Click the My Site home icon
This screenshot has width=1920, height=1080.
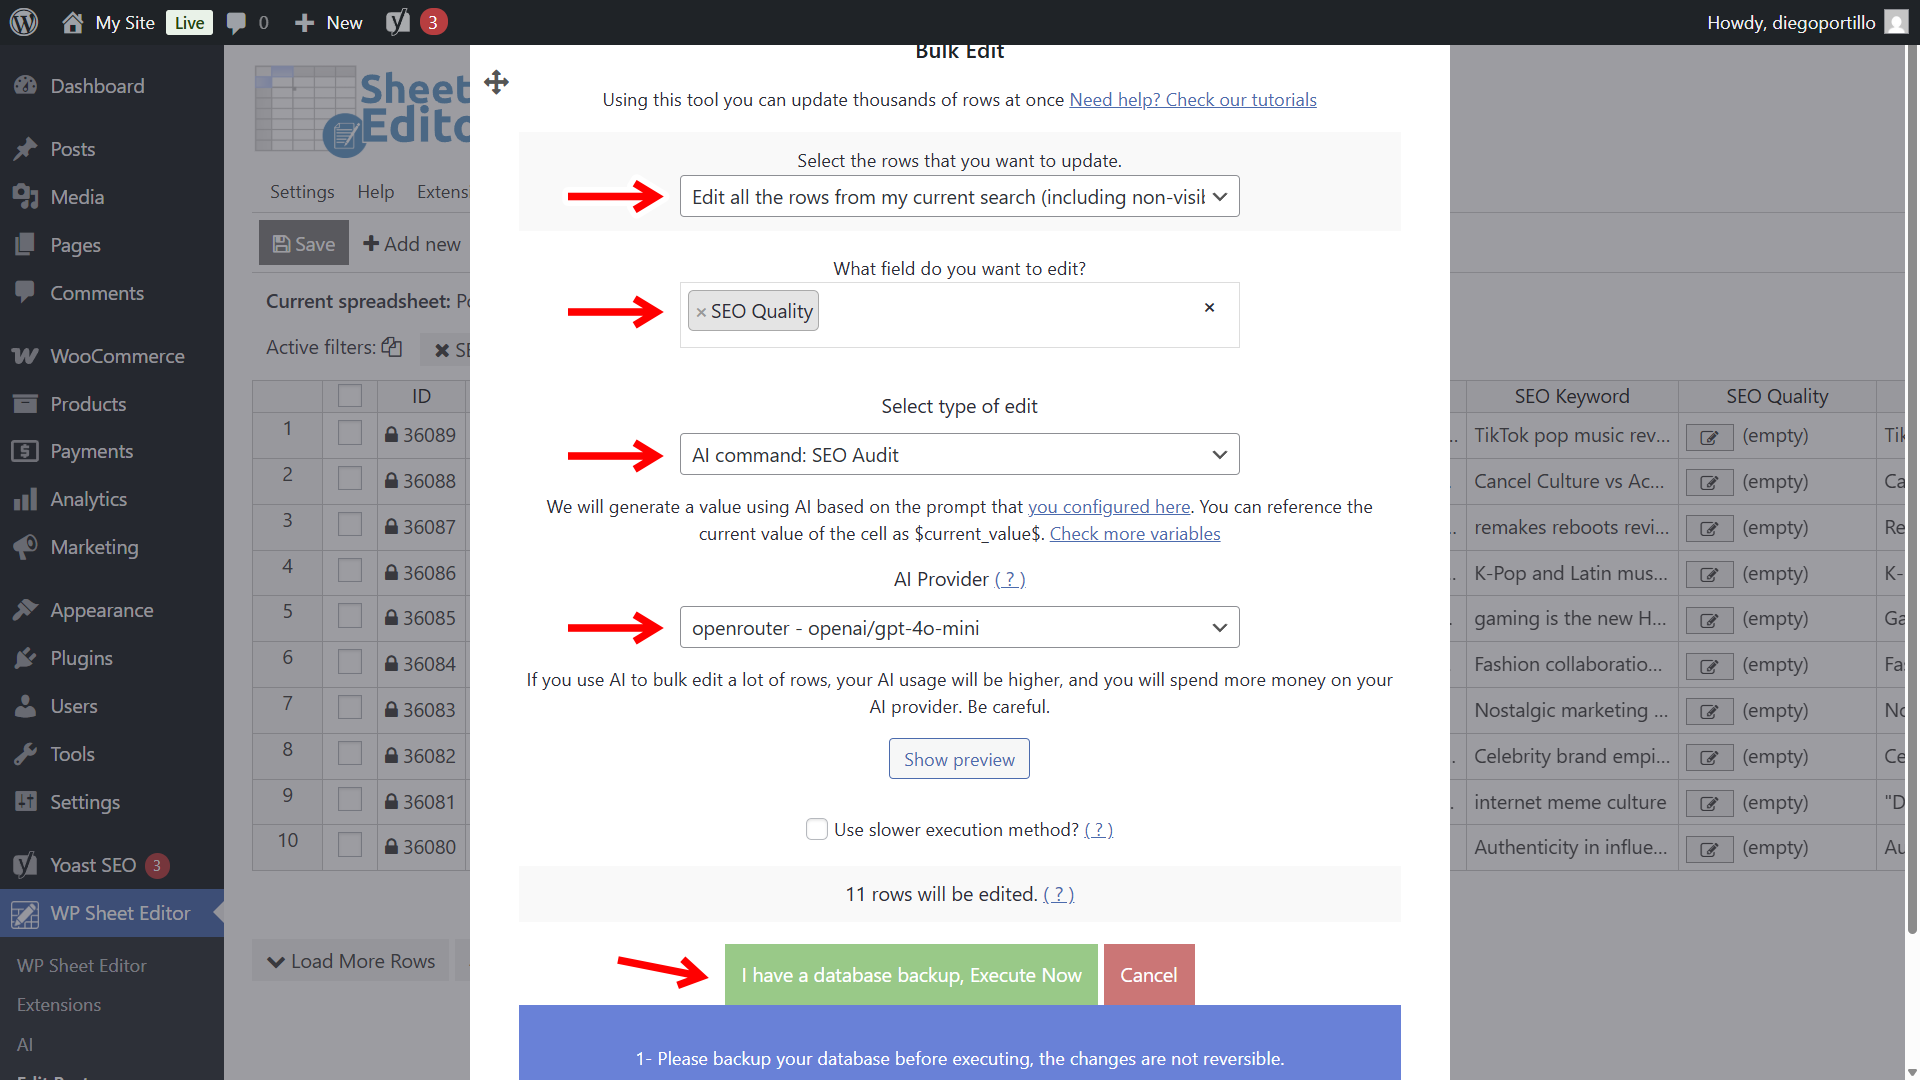click(x=72, y=22)
